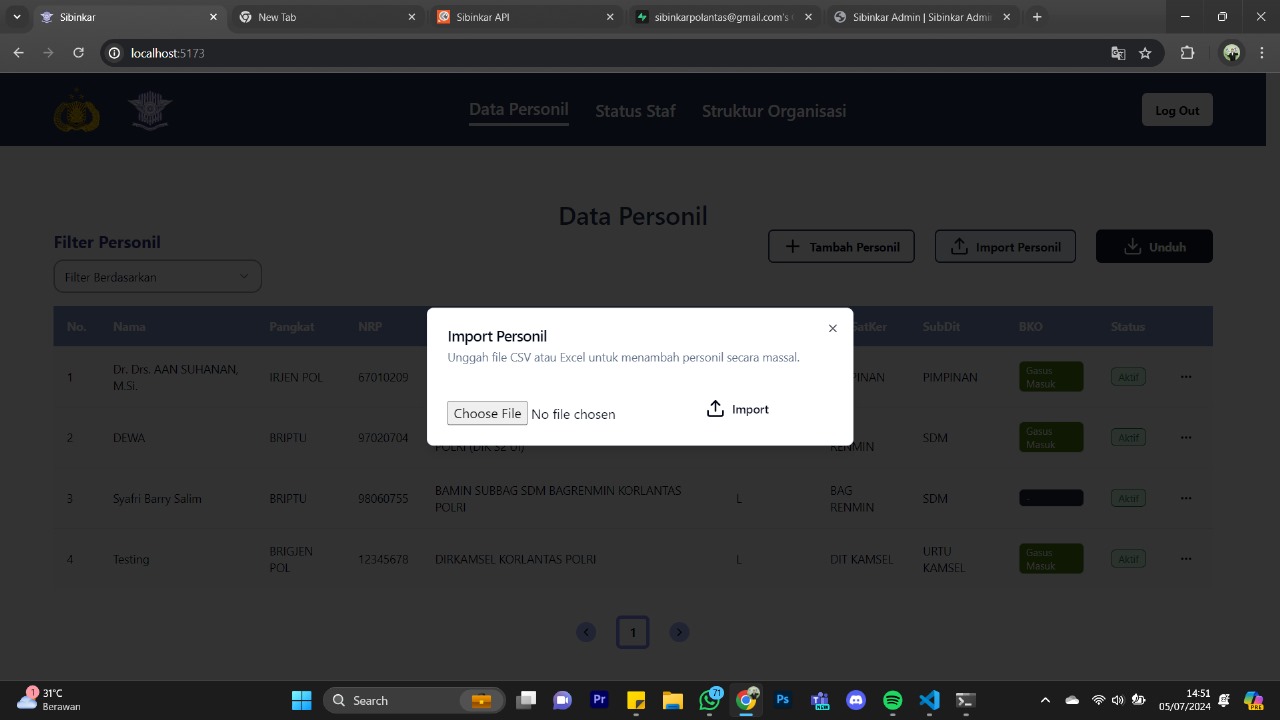Viewport: 1280px width, 720px height.
Task: Go to previous page arrow
Action: [586, 632]
